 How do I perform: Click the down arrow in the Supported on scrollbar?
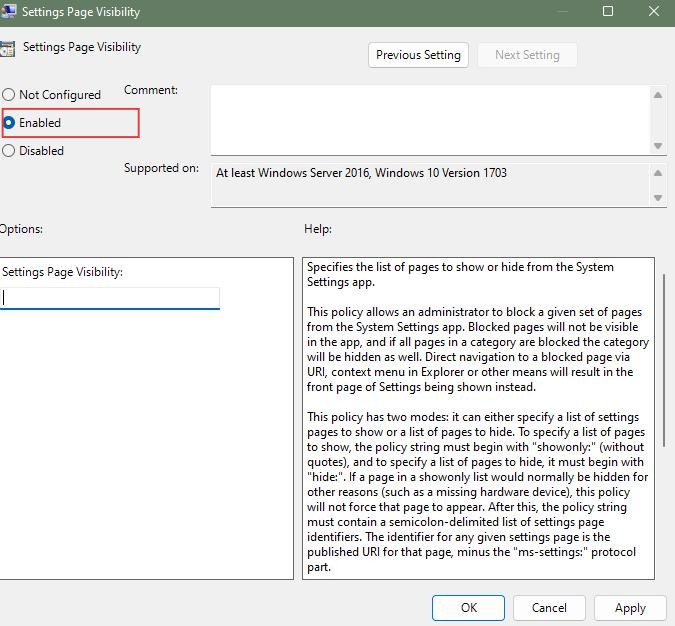(x=658, y=198)
